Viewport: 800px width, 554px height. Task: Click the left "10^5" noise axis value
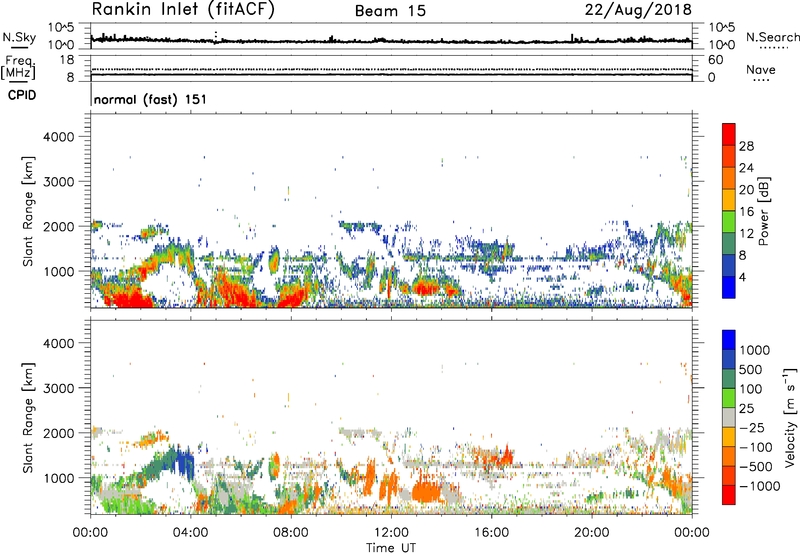pos(61,27)
